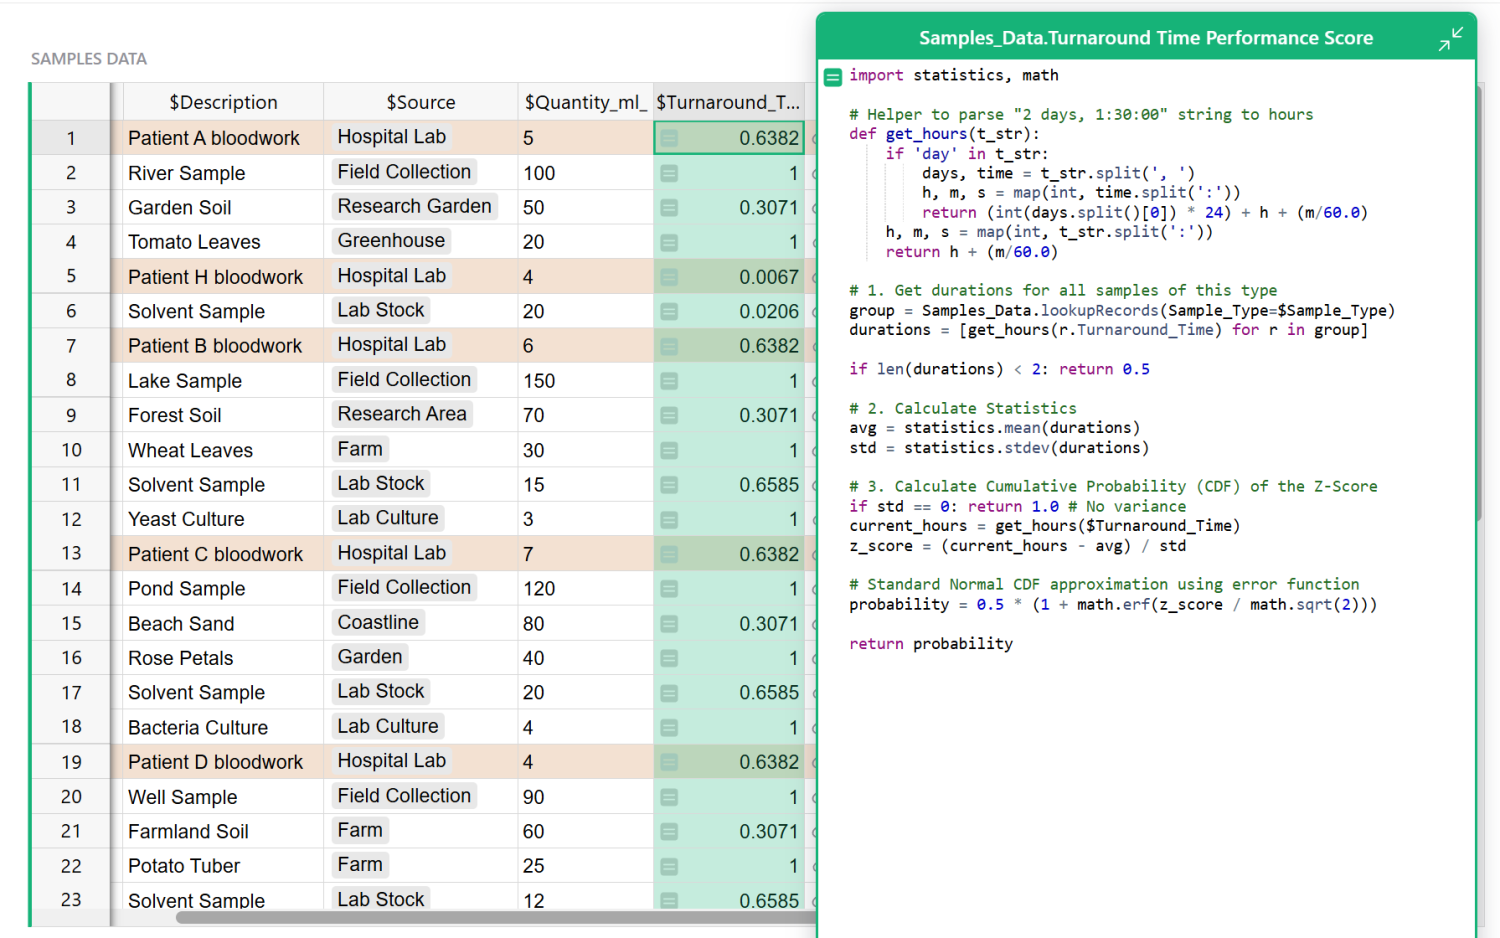Select the formula icon in Patient D bloodwork's turnaround cell
The height and width of the screenshot is (938, 1500).
tap(668, 761)
